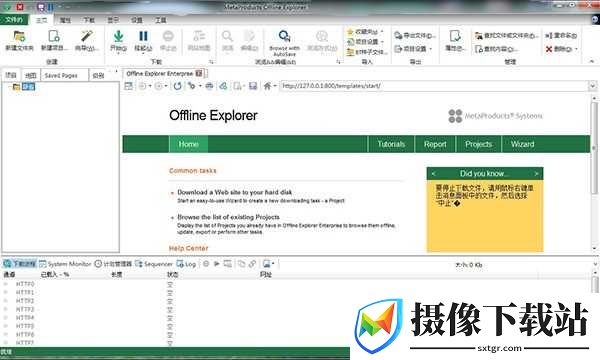Click the blue Pause download icon

143,36
